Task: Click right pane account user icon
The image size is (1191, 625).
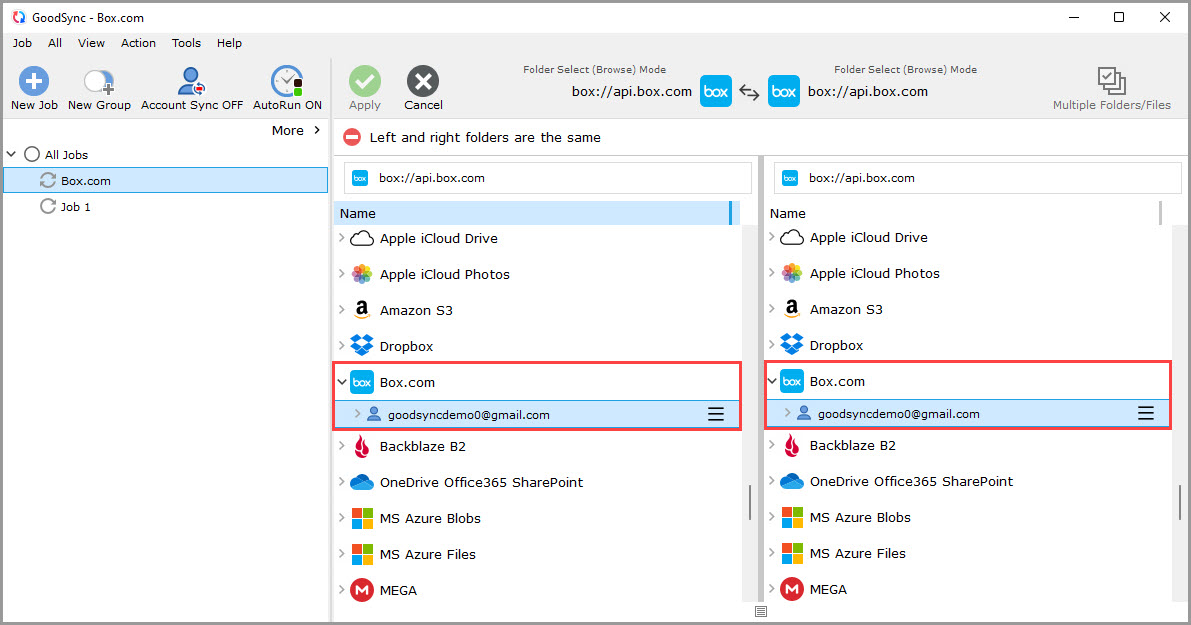Action: pyautogui.click(x=804, y=413)
